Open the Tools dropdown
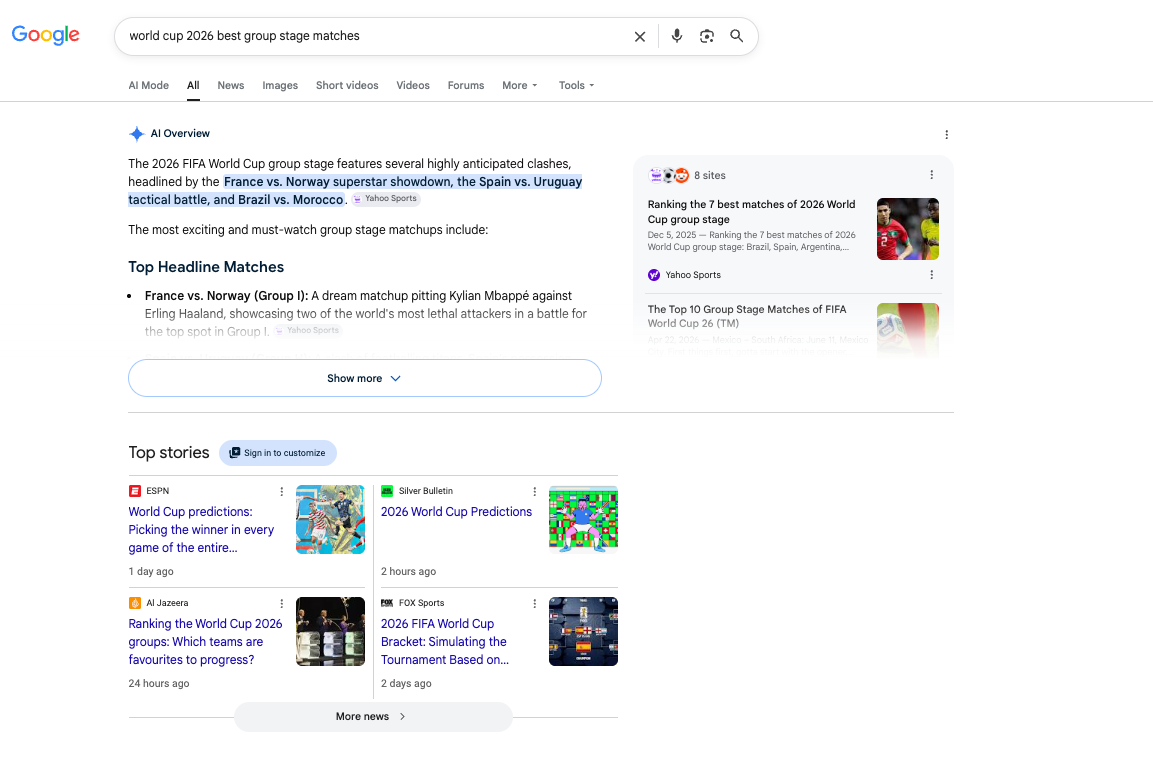This screenshot has width=1153, height=764. 576,85
